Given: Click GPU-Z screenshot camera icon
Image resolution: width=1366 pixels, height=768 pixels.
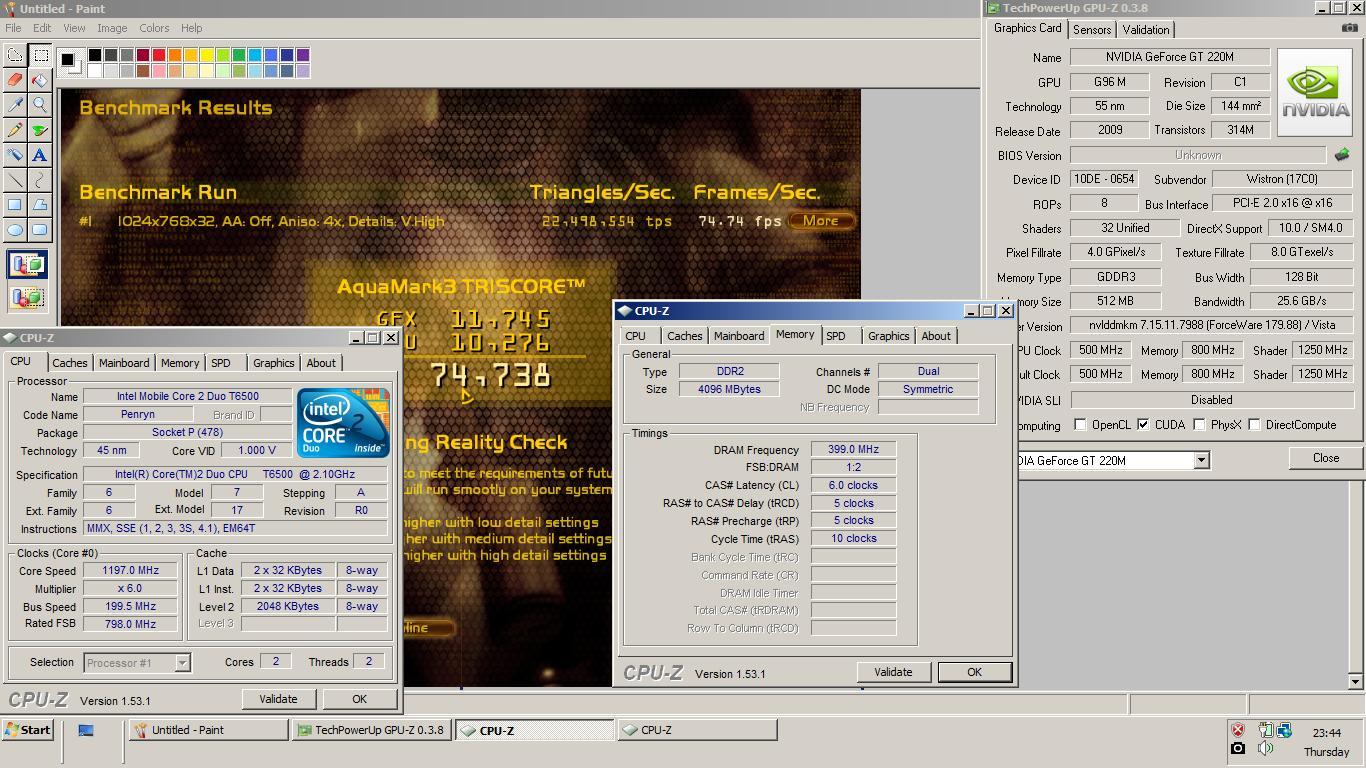Looking at the screenshot, I should (x=1349, y=28).
